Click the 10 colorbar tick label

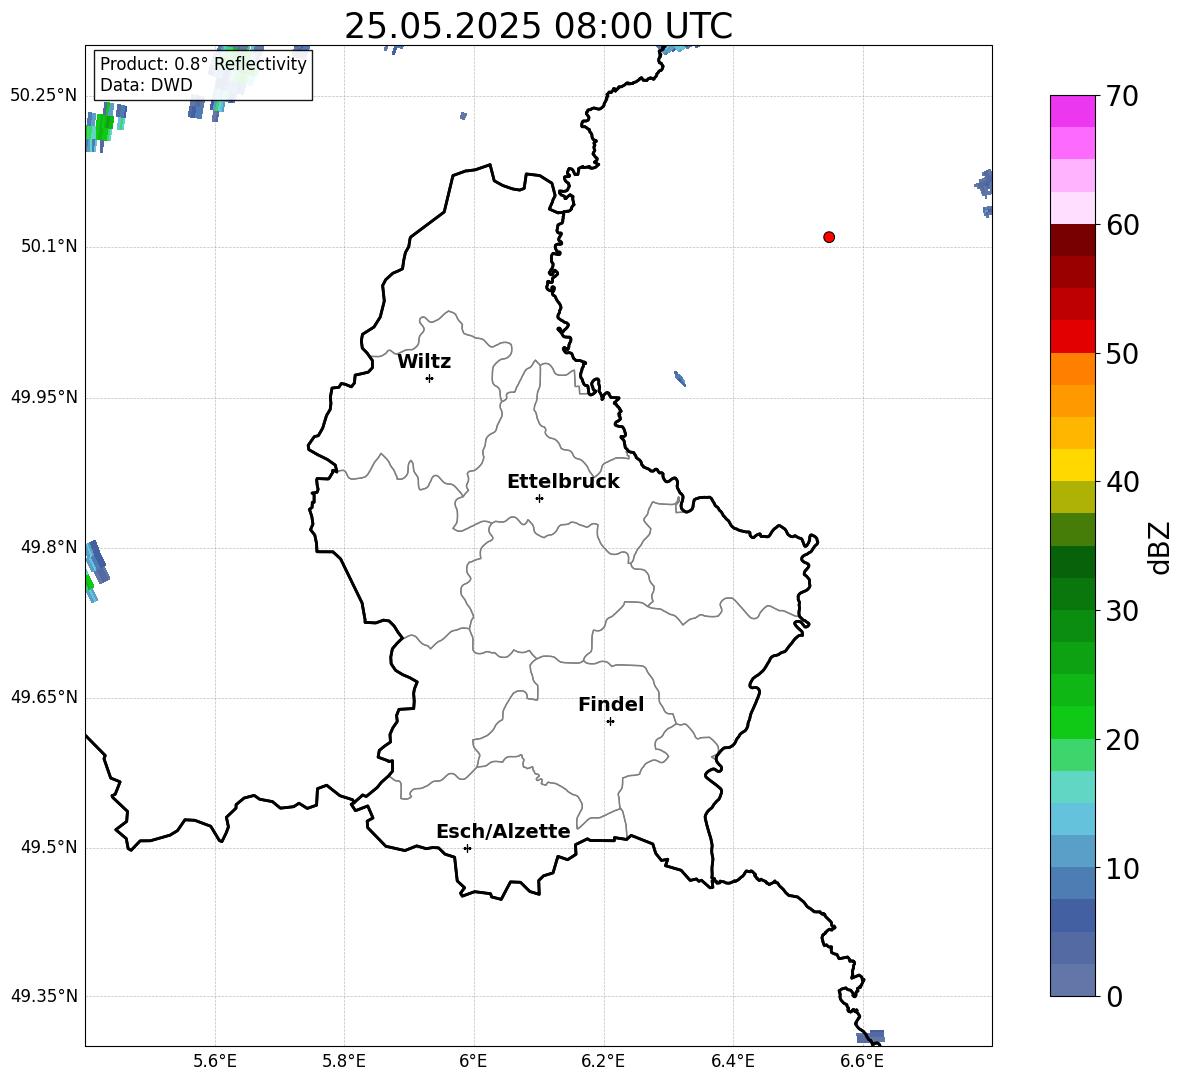pyautogui.click(x=1122, y=868)
